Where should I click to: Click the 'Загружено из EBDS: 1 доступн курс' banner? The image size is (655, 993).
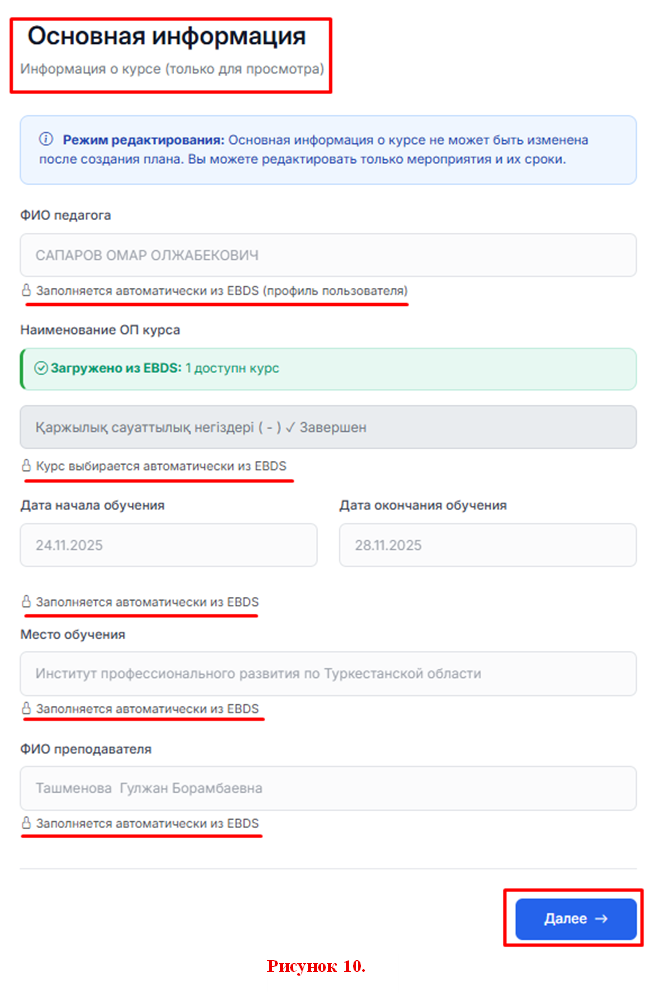coord(328,368)
